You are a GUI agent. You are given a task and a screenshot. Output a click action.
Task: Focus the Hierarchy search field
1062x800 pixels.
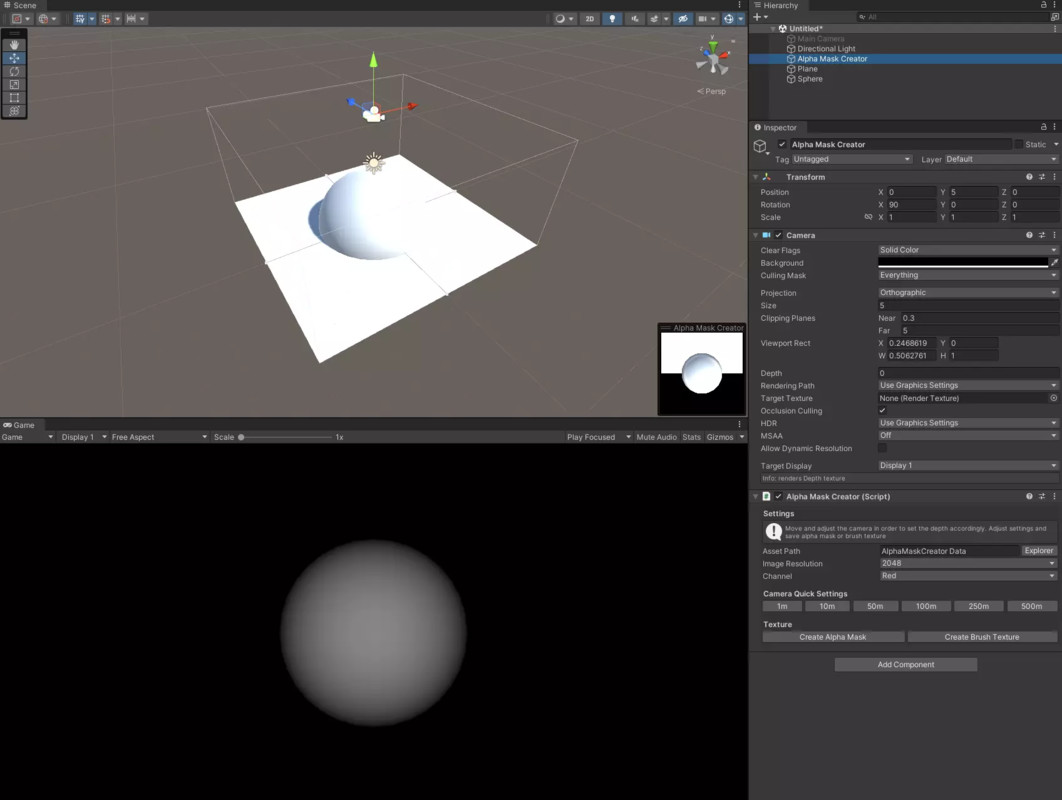952,17
